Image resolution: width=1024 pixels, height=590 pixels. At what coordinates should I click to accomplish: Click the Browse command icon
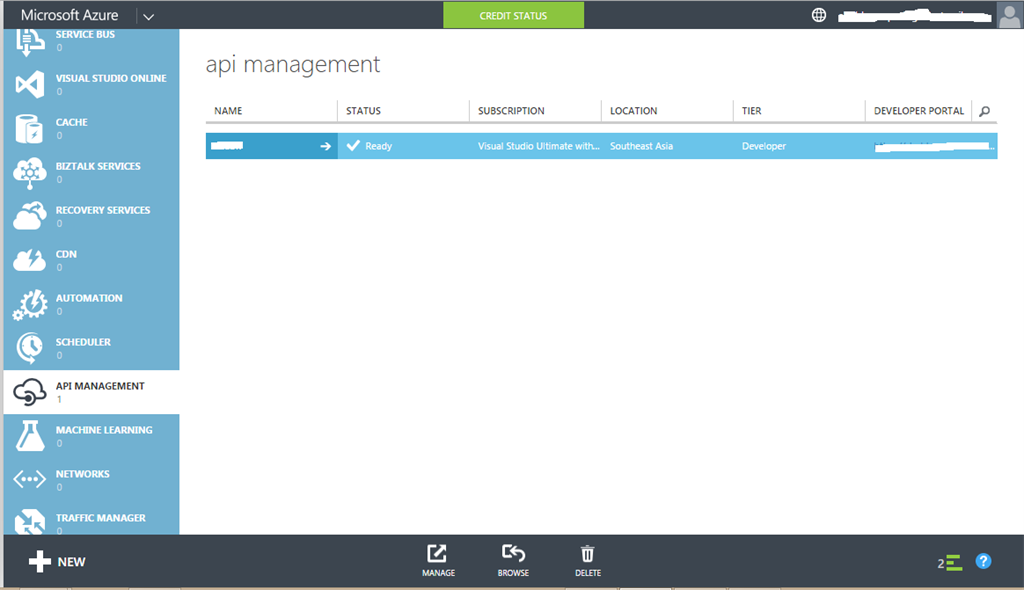pyautogui.click(x=513, y=553)
